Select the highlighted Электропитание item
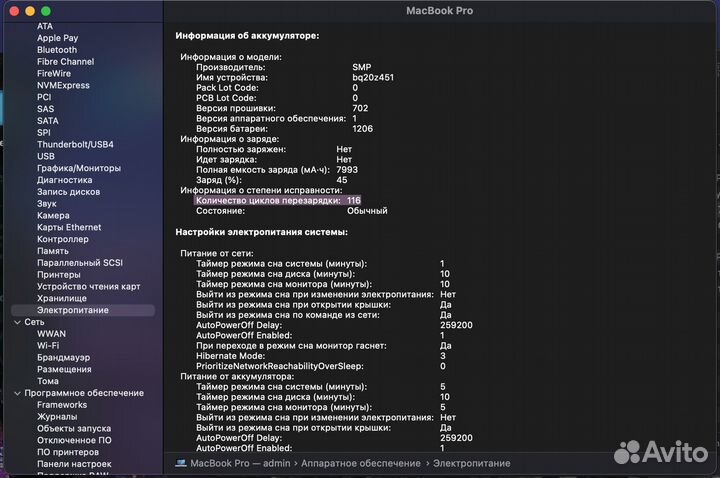Screen dimensions: 720x478 [x=83, y=310]
